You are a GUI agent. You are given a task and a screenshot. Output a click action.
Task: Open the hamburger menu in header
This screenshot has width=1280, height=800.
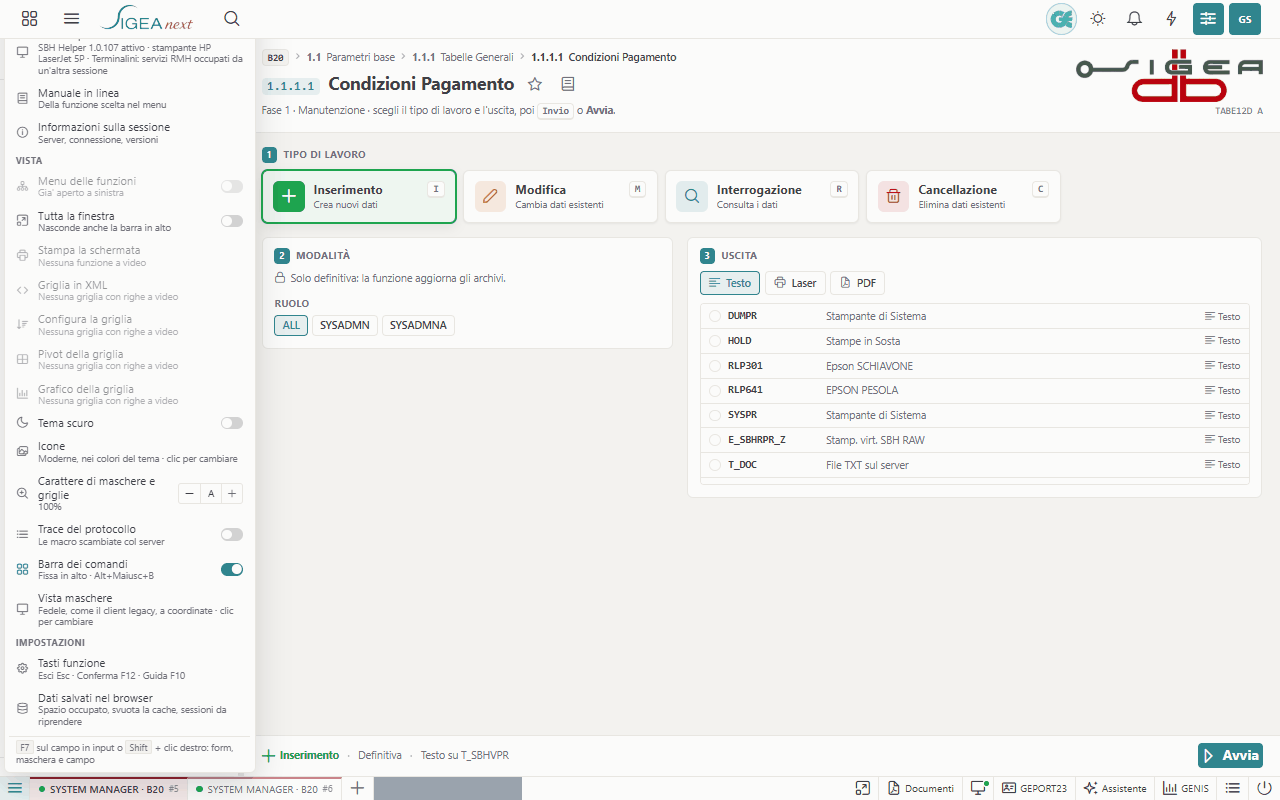71,18
